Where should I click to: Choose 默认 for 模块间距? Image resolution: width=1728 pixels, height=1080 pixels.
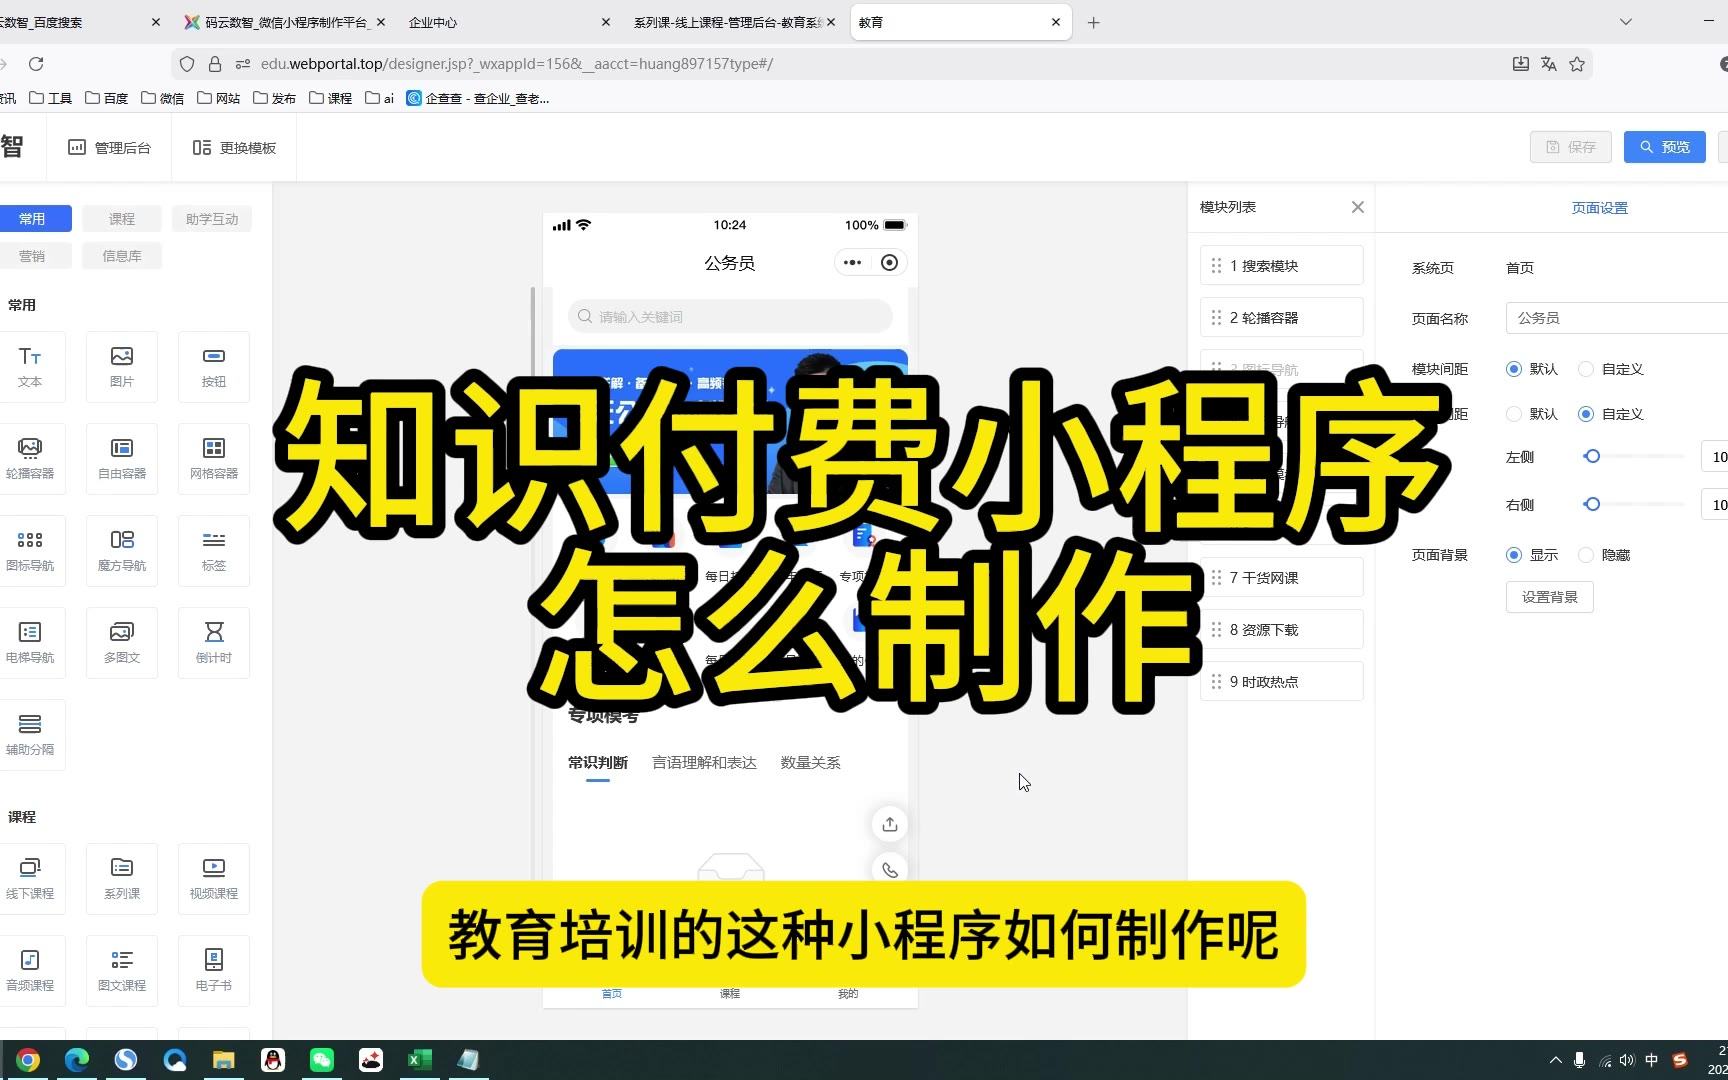(x=1514, y=369)
